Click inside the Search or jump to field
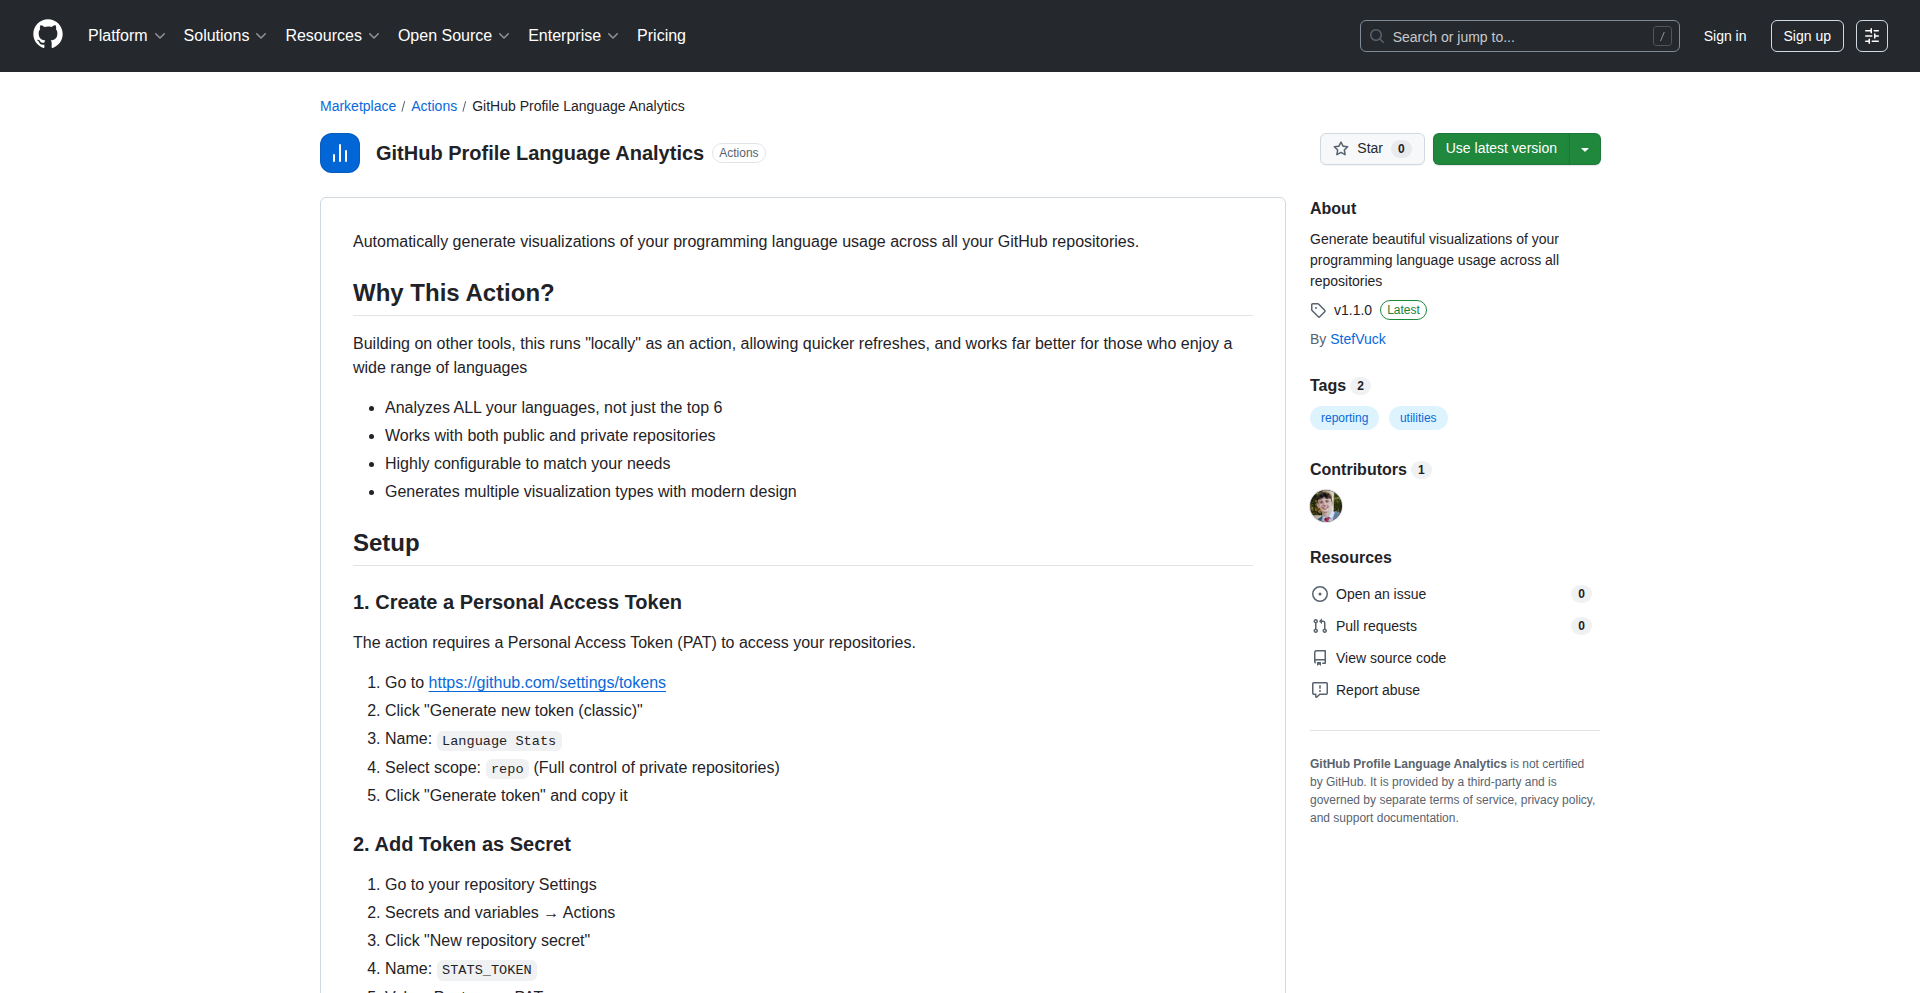 tap(1500, 36)
